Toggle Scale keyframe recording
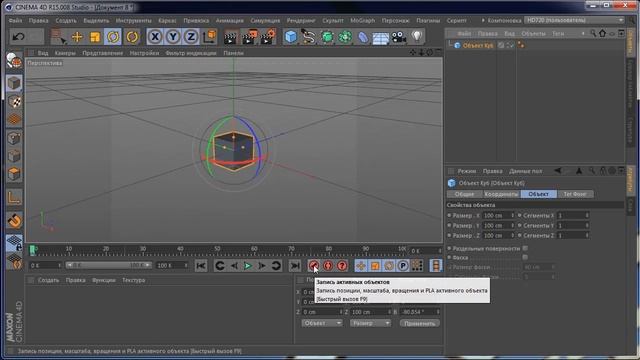Viewport: 640px width, 360px height. click(x=375, y=266)
